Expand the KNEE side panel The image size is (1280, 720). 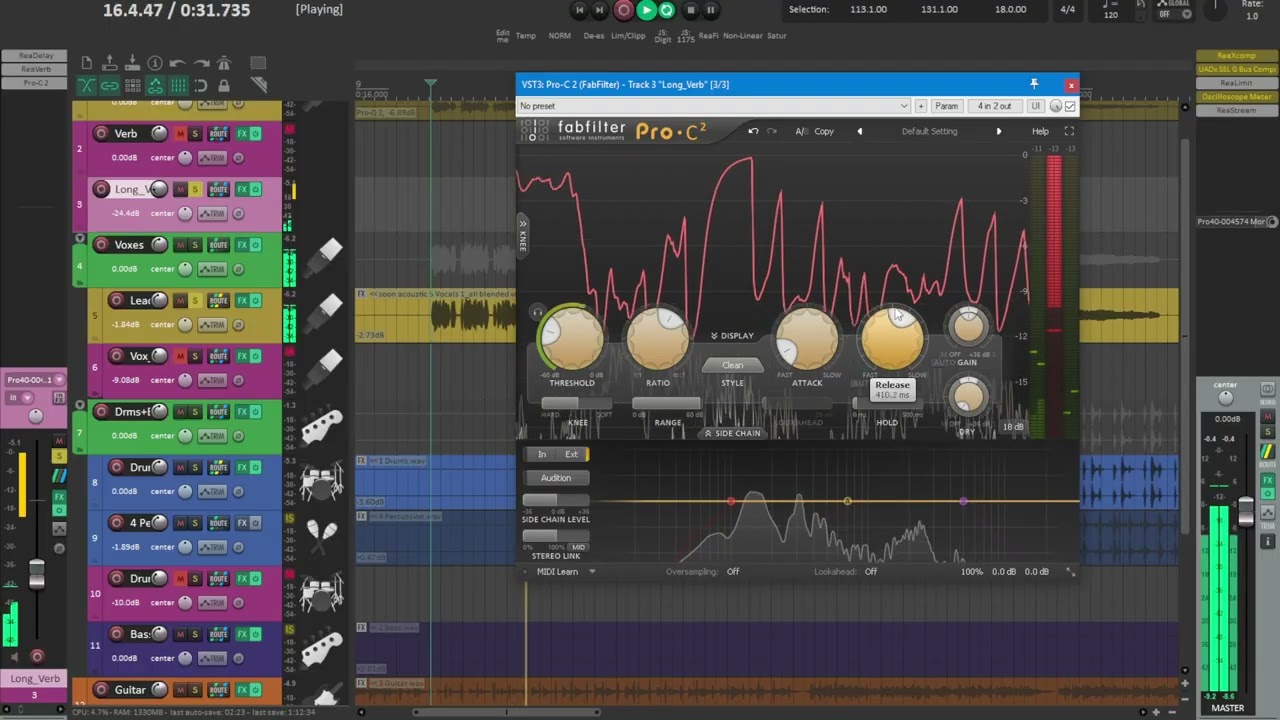(522, 236)
